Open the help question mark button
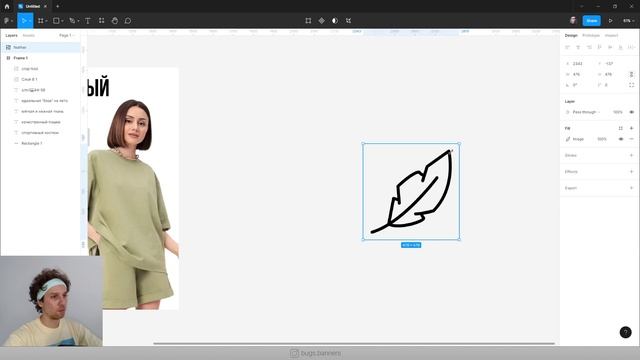The image size is (640, 360). pyautogui.click(x=625, y=332)
